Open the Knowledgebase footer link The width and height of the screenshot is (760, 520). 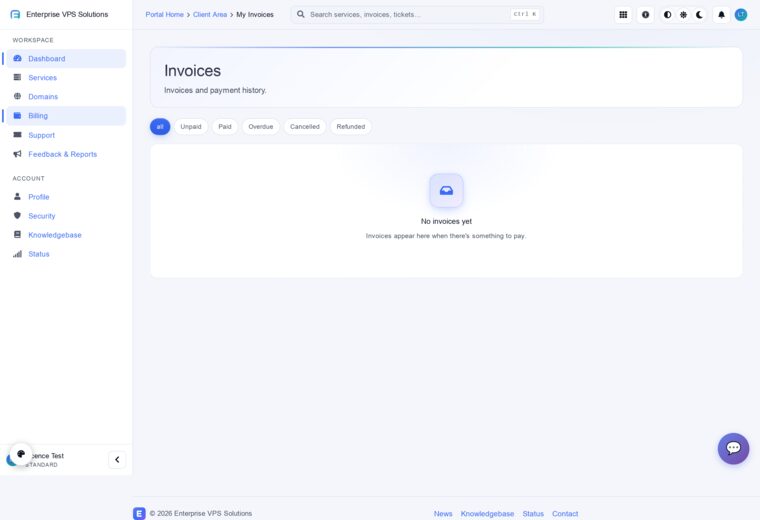(x=487, y=514)
